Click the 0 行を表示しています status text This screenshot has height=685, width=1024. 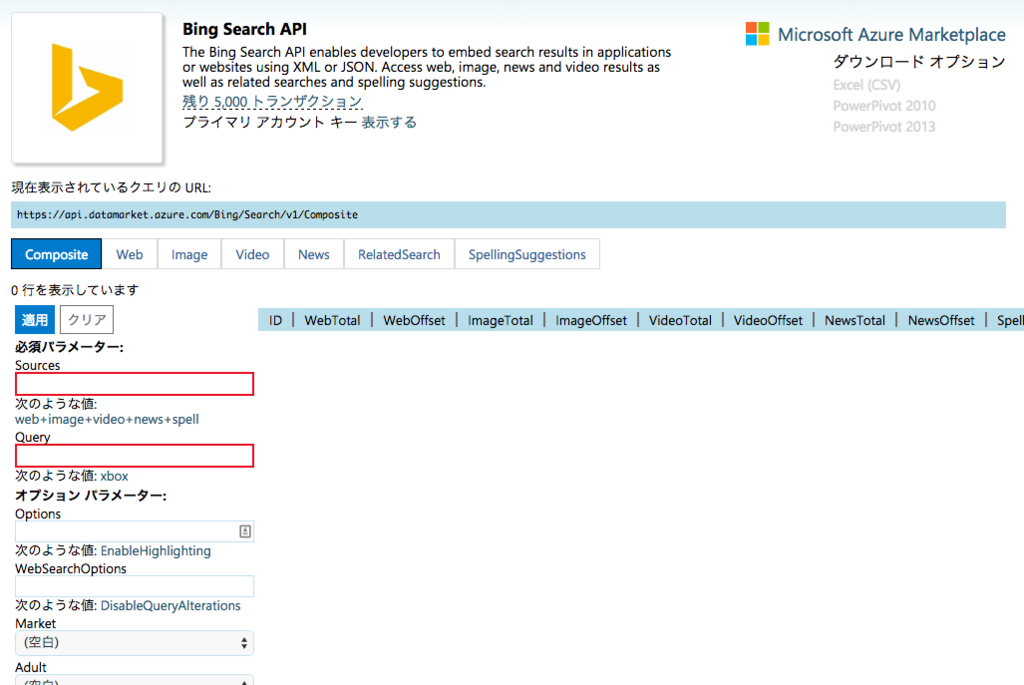[x=75, y=290]
